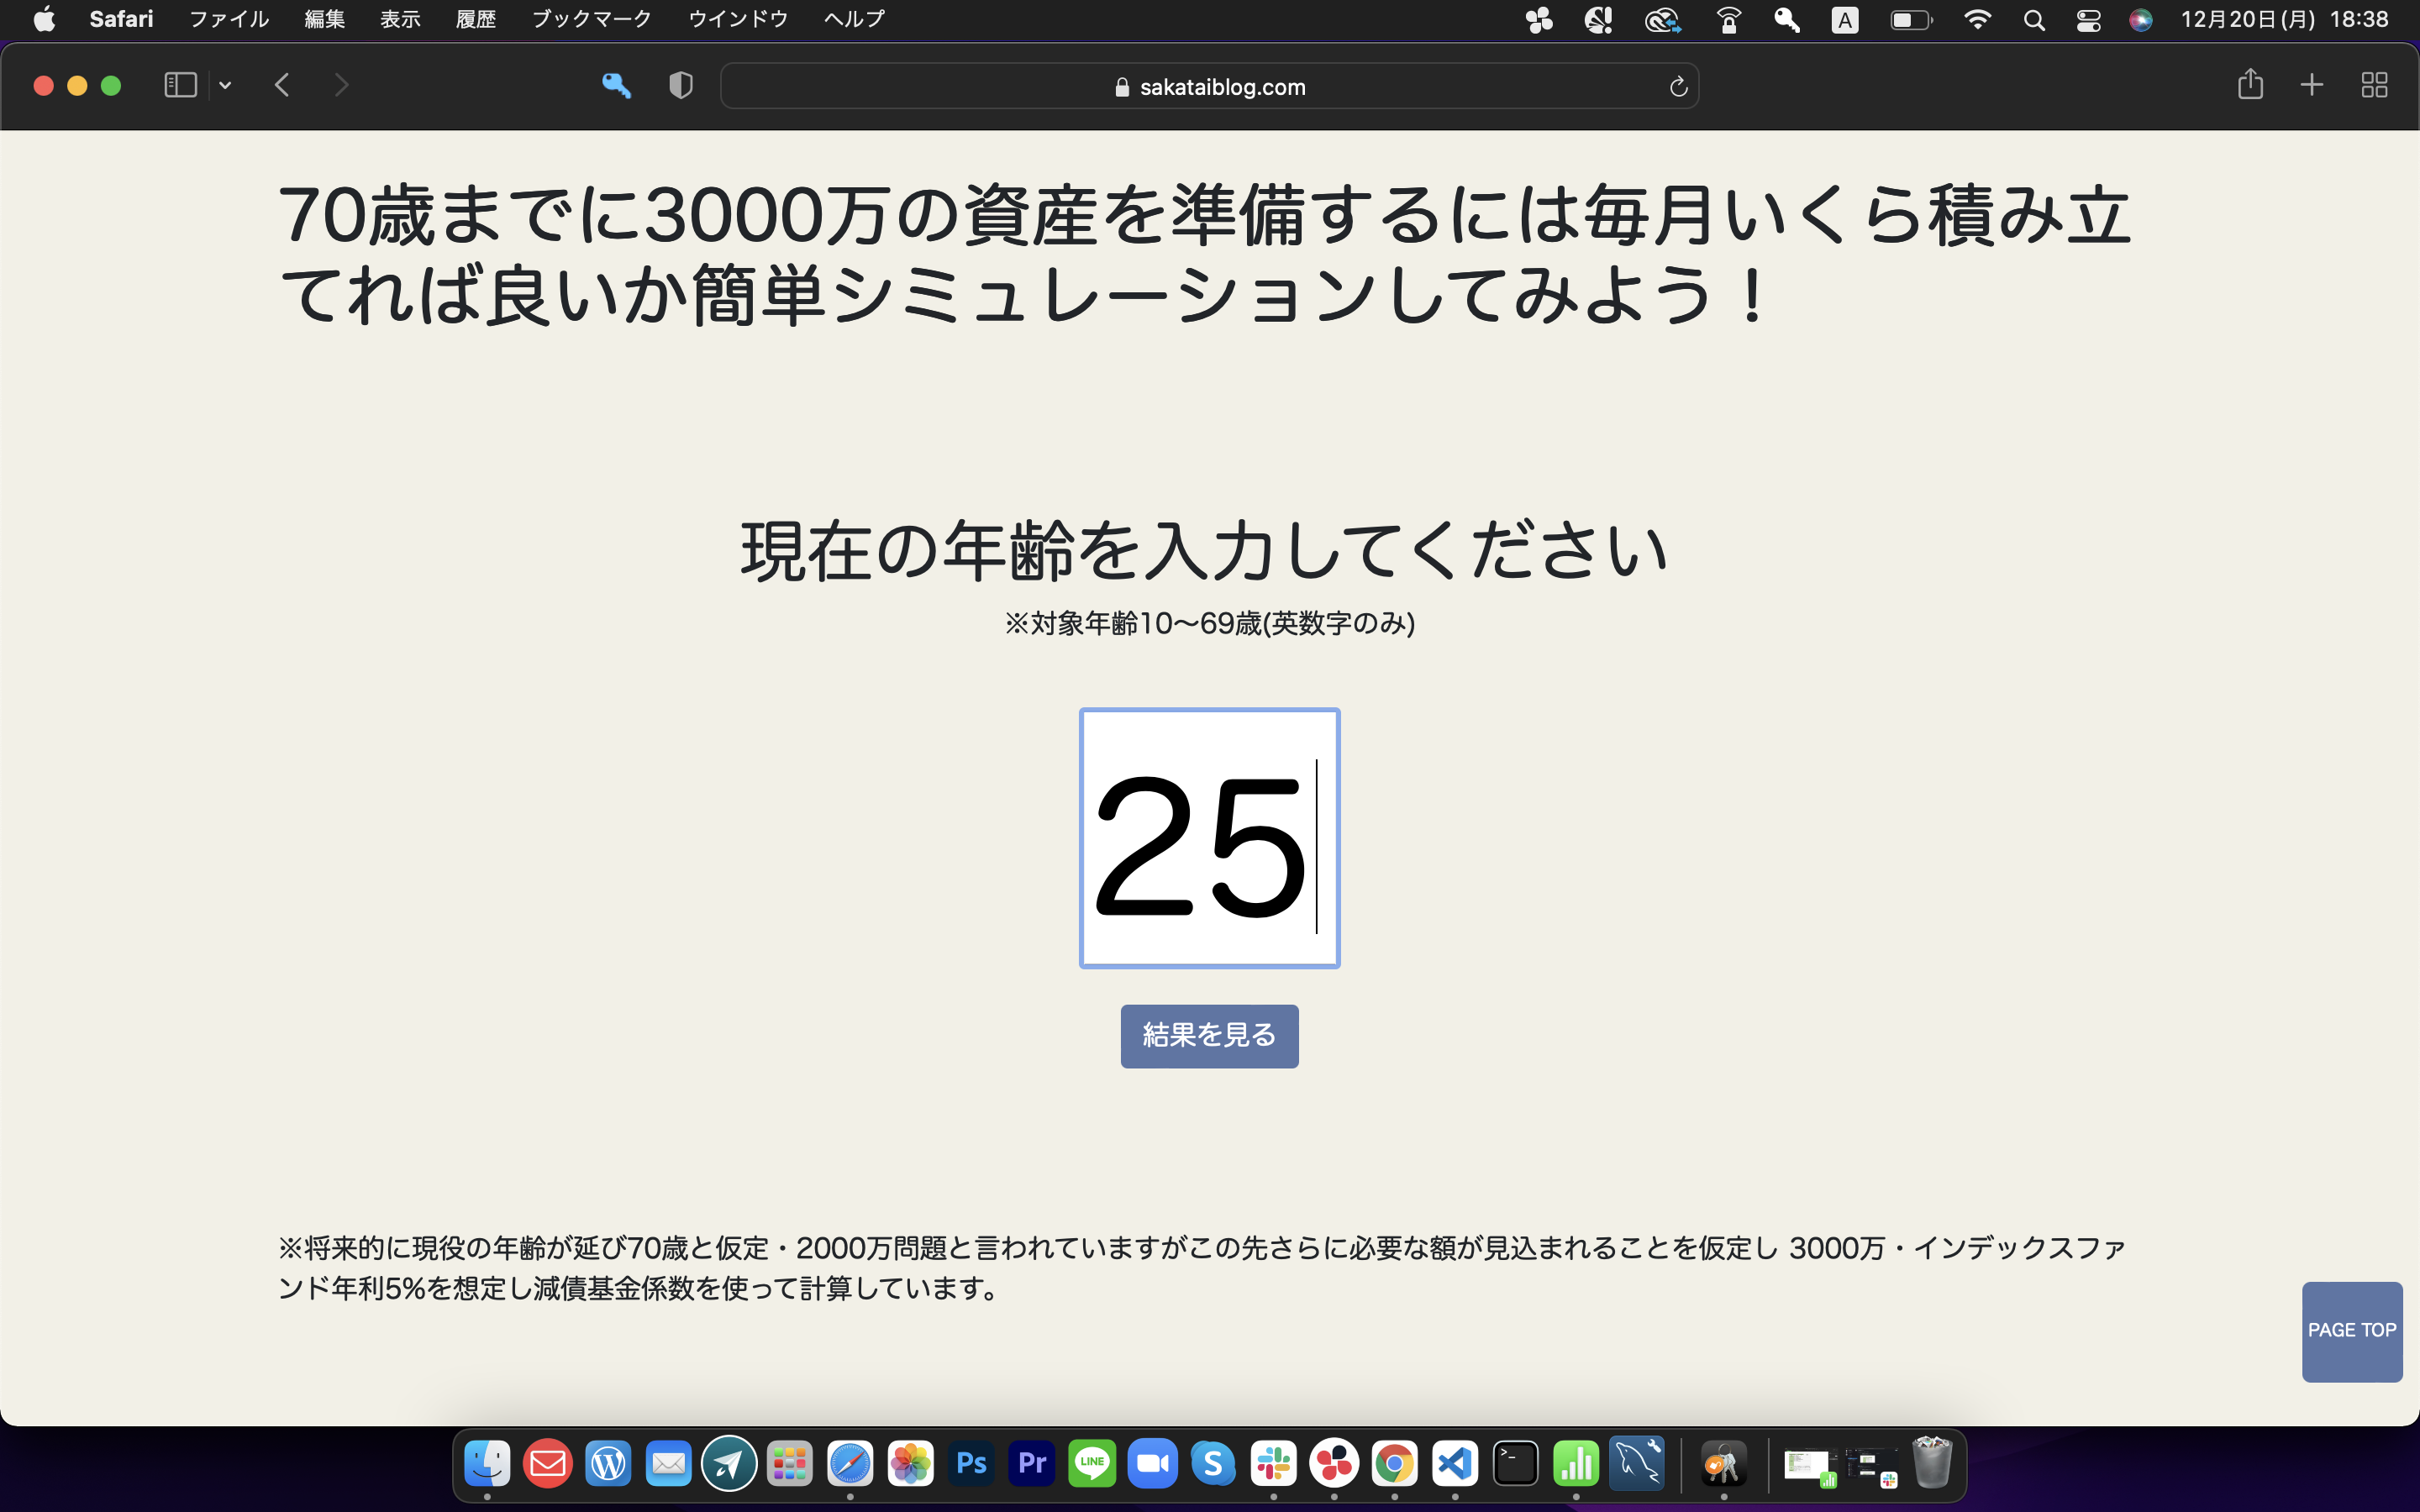Open Photoshop from the Dock
Image resolution: width=2420 pixels, height=1512 pixels.
coord(971,1462)
